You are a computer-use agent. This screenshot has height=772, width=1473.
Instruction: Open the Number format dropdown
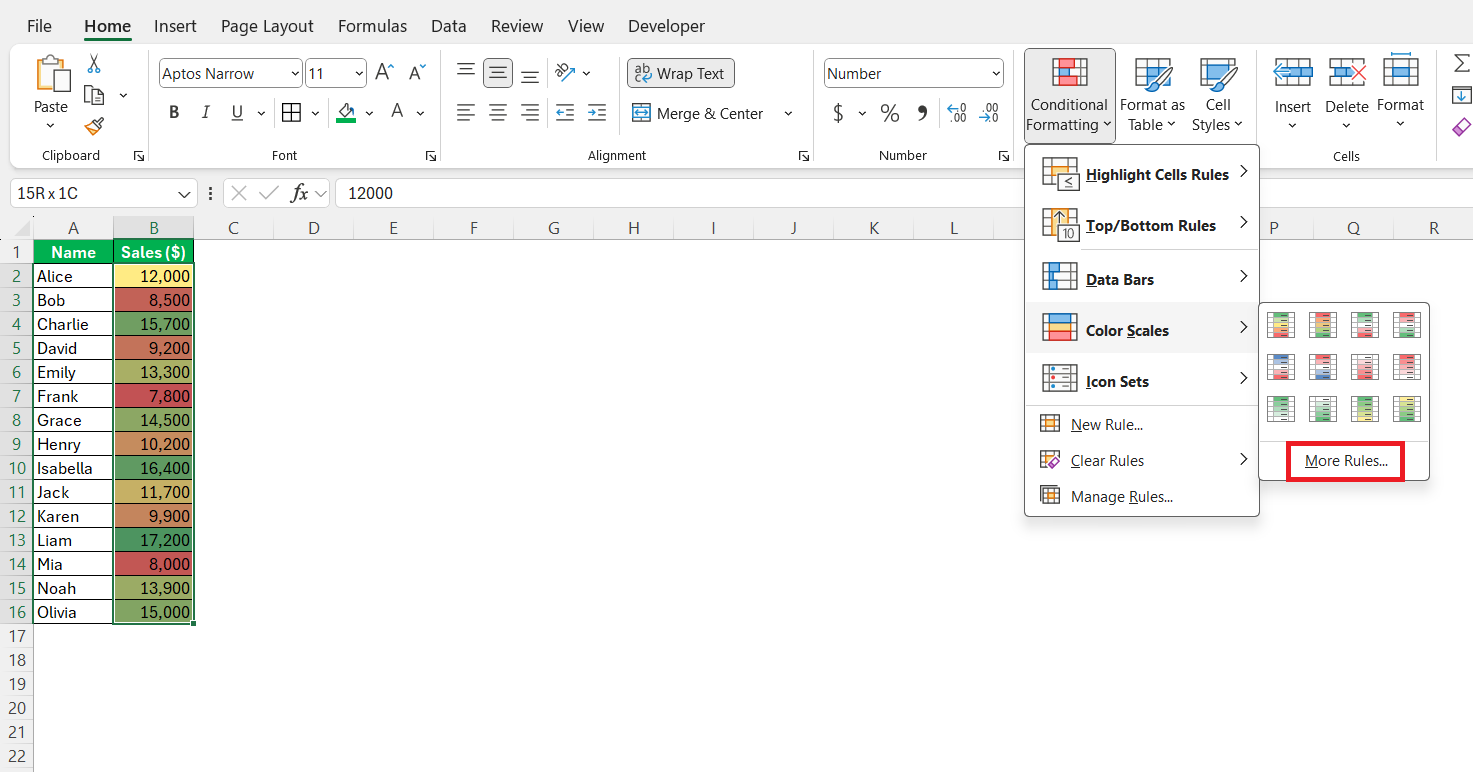pos(996,74)
